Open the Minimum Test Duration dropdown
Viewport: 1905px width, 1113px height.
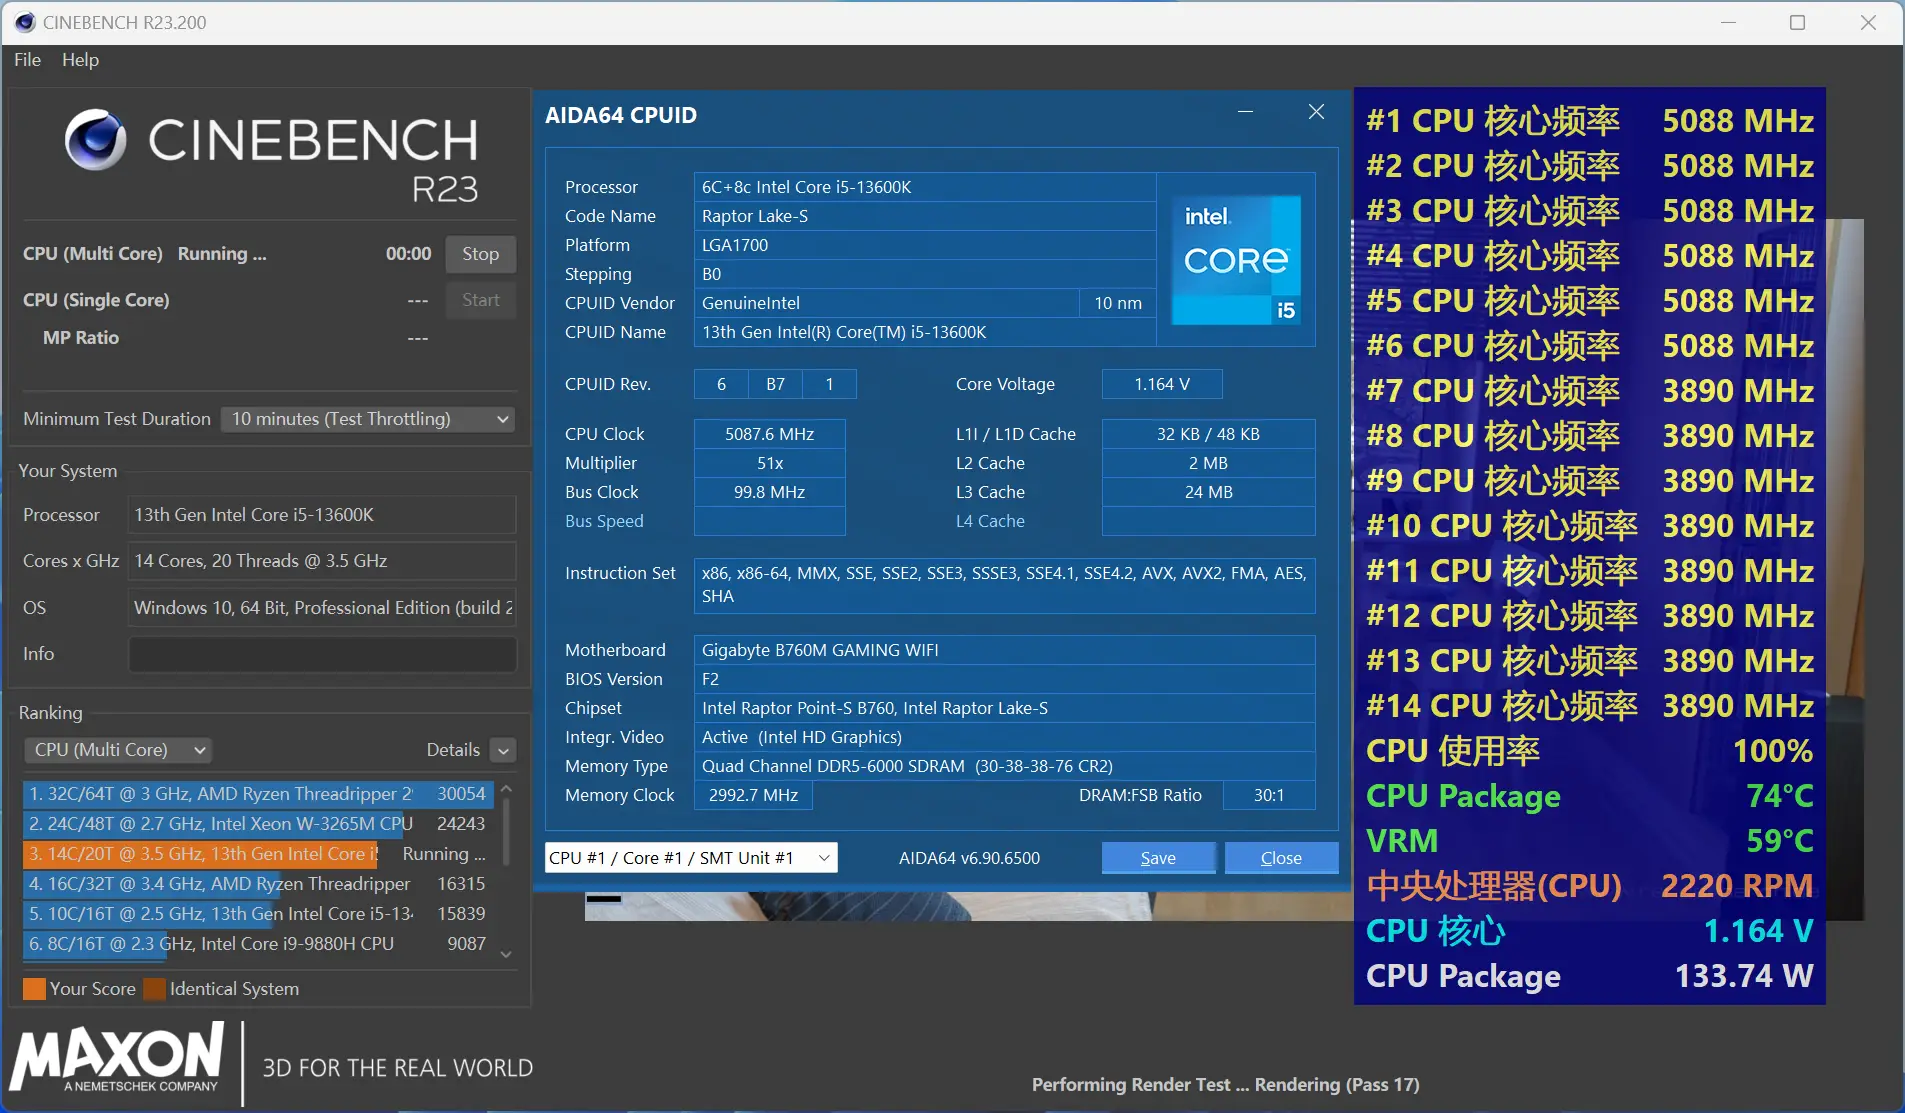[368, 419]
